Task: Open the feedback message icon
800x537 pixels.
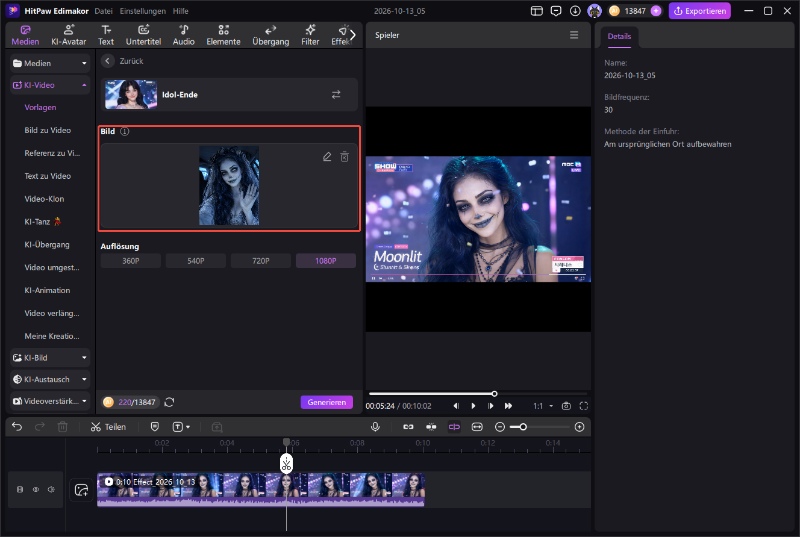Action: coord(556,11)
